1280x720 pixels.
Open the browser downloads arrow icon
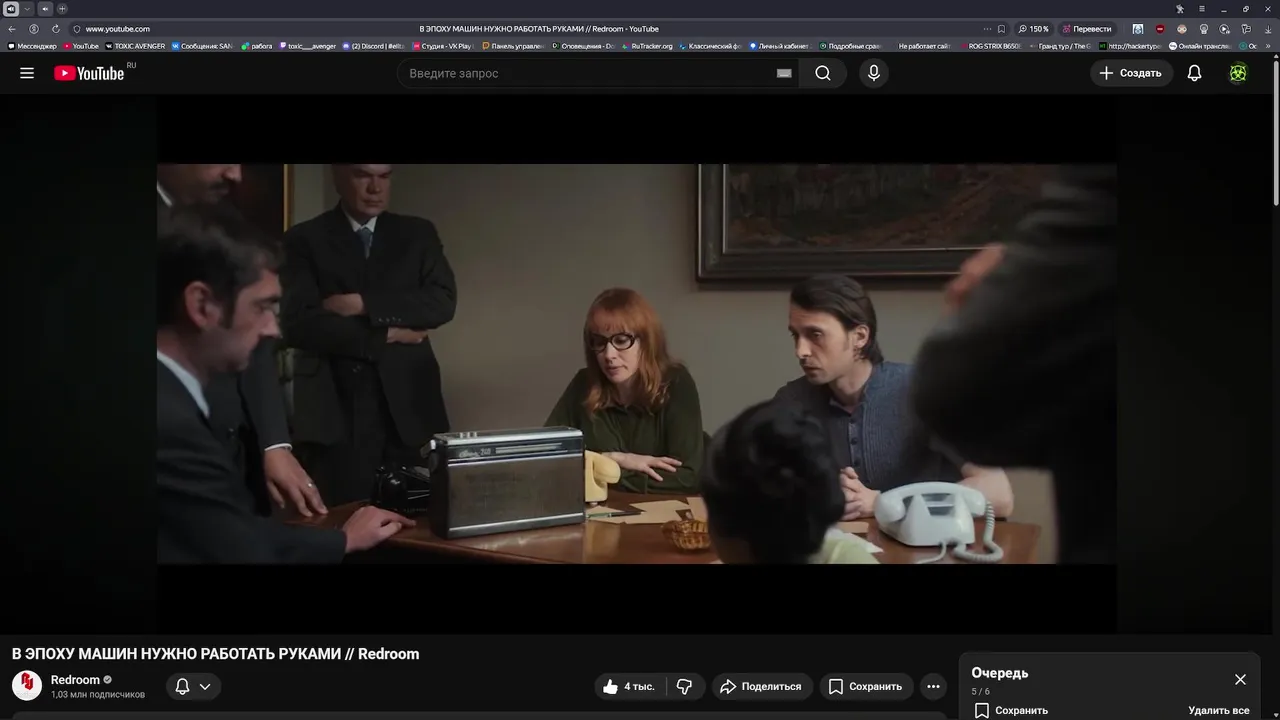click(x=1268, y=29)
